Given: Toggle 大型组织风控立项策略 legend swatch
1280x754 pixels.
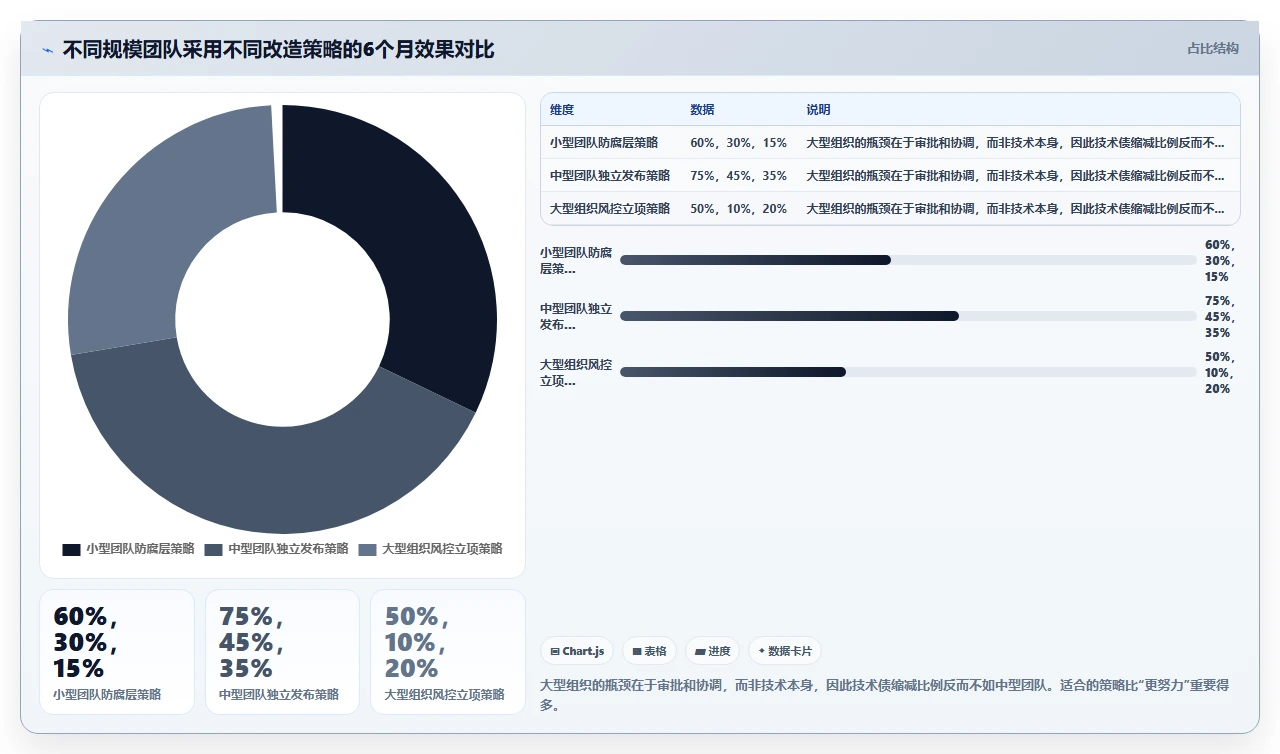Looking at the screenshot, I should point(367,549).
